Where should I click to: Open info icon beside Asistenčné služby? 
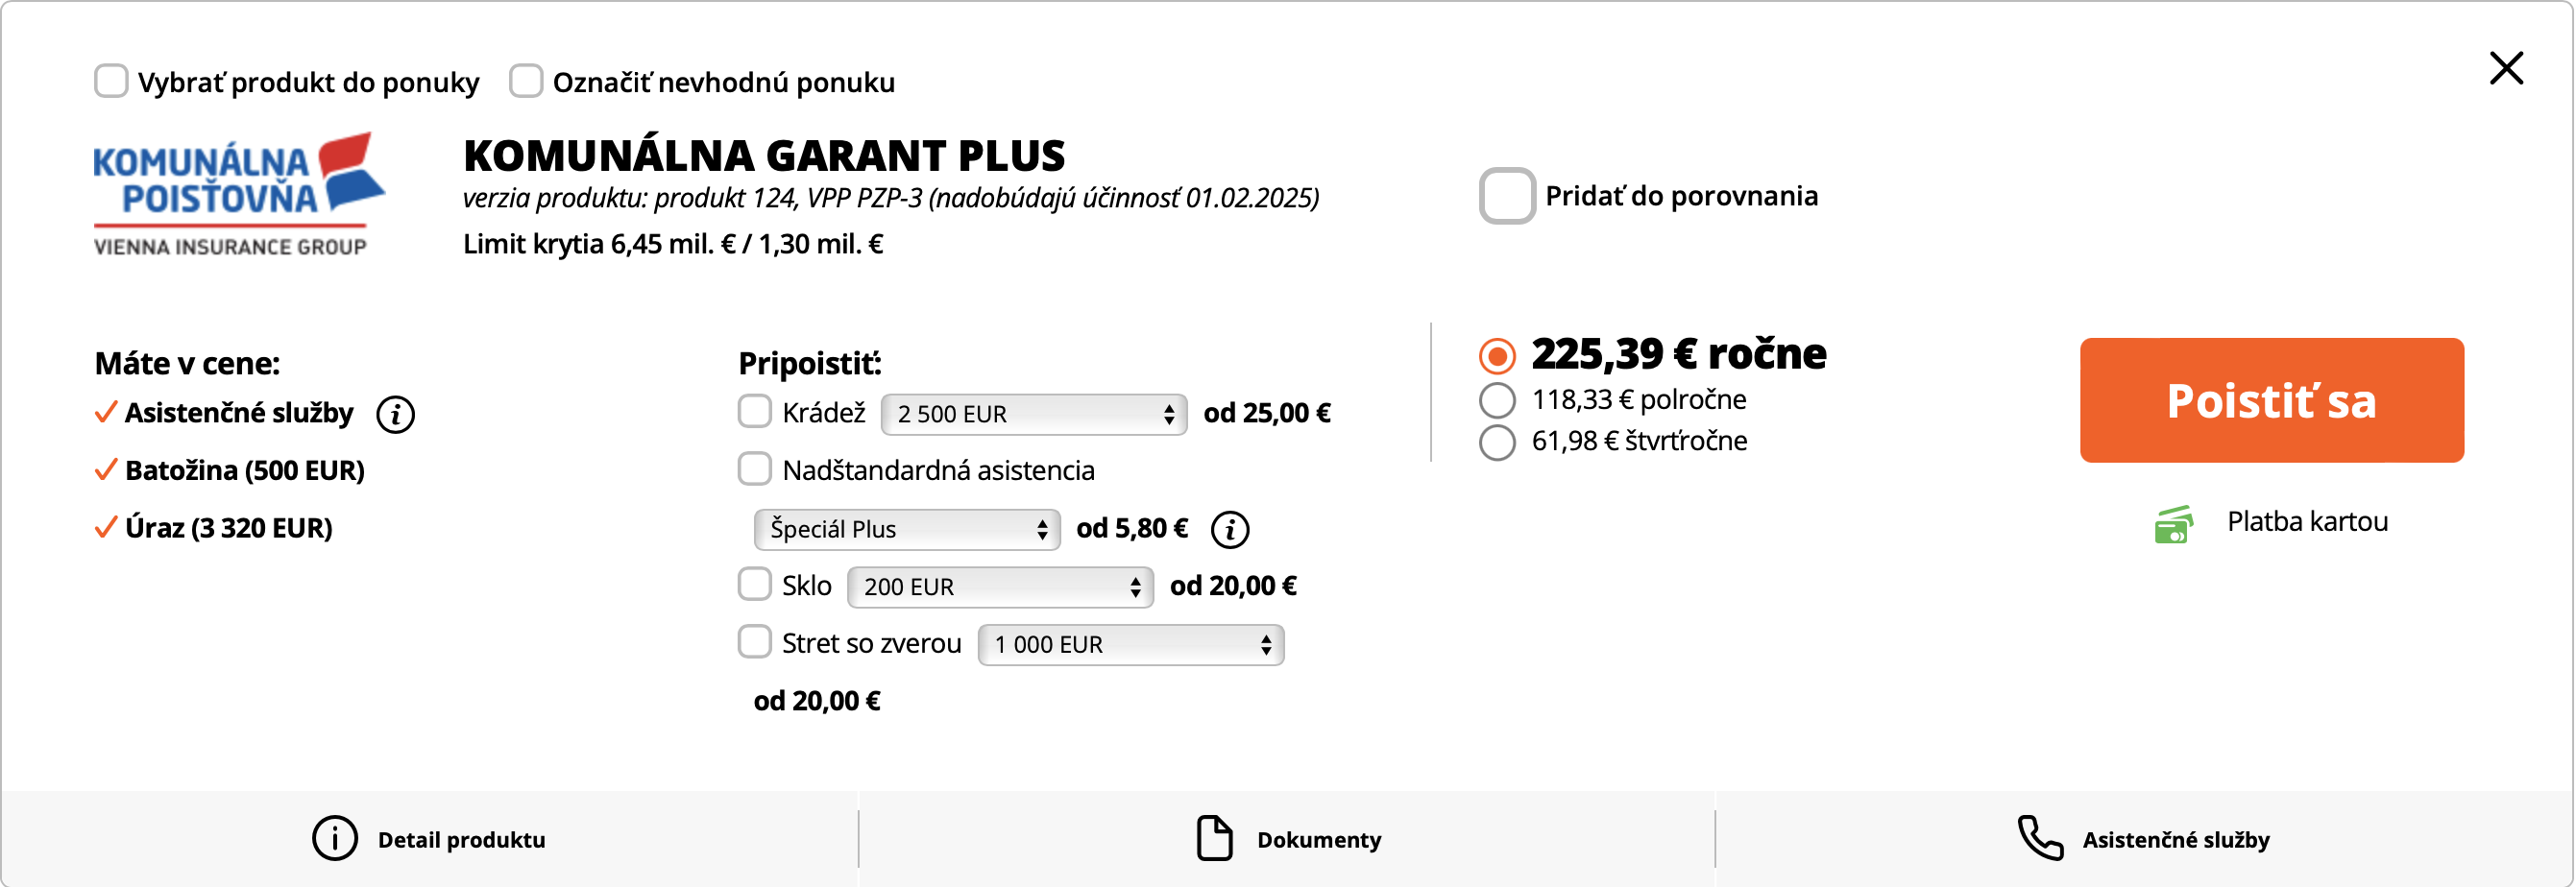click(395, 414)
